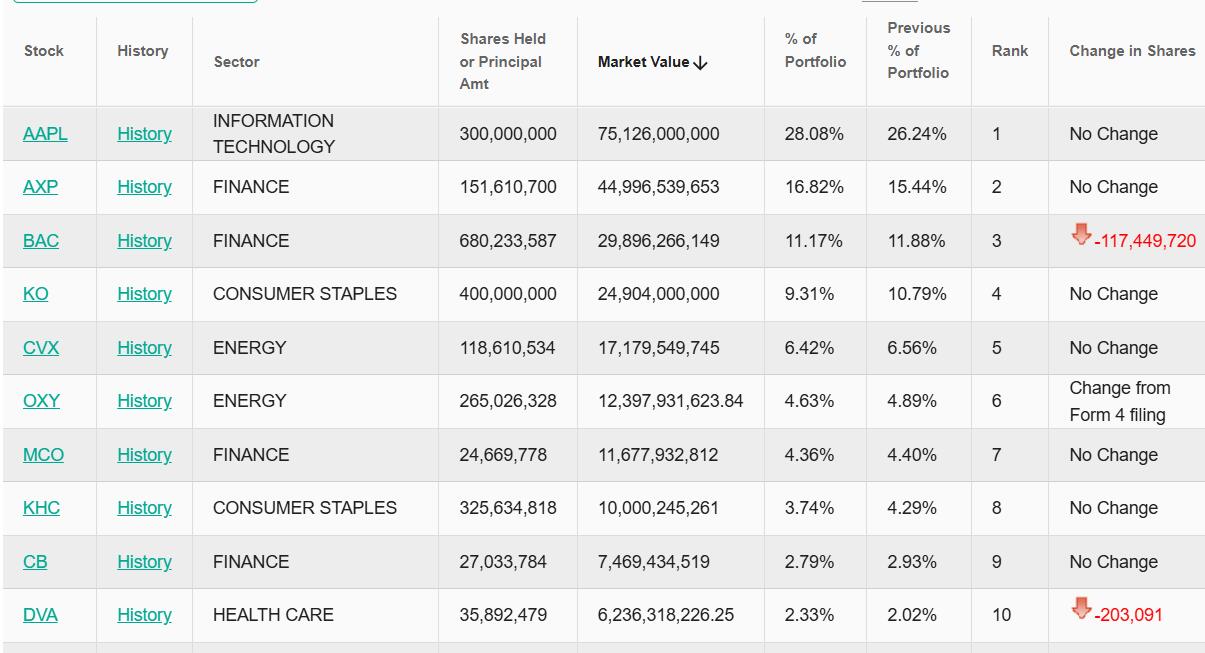Sort by Previous % of Portfolio header

click(918, 50)
